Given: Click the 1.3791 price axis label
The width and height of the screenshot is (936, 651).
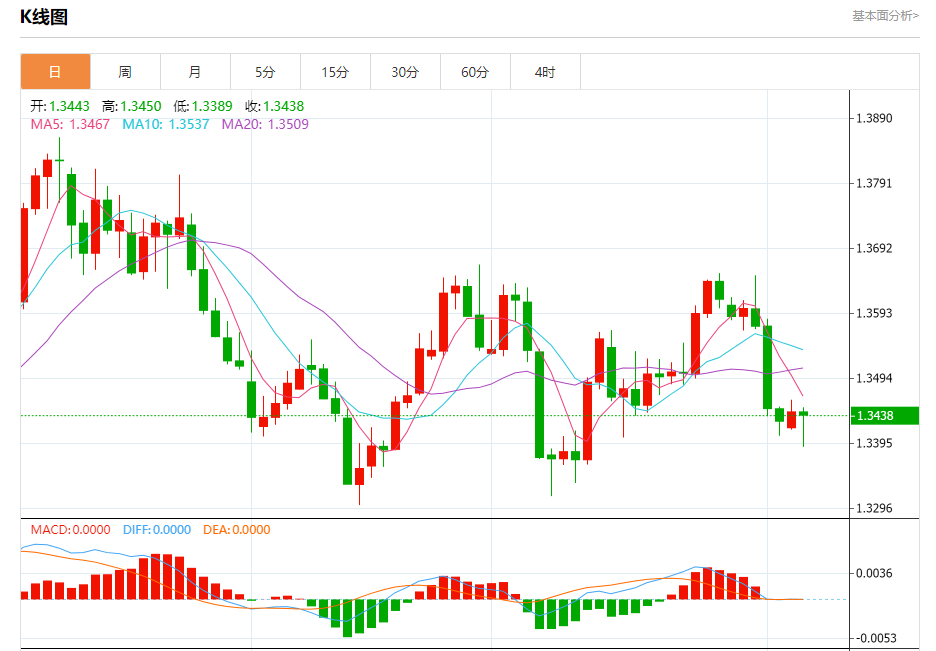Looking at the screenshot, I should point(875,183).
